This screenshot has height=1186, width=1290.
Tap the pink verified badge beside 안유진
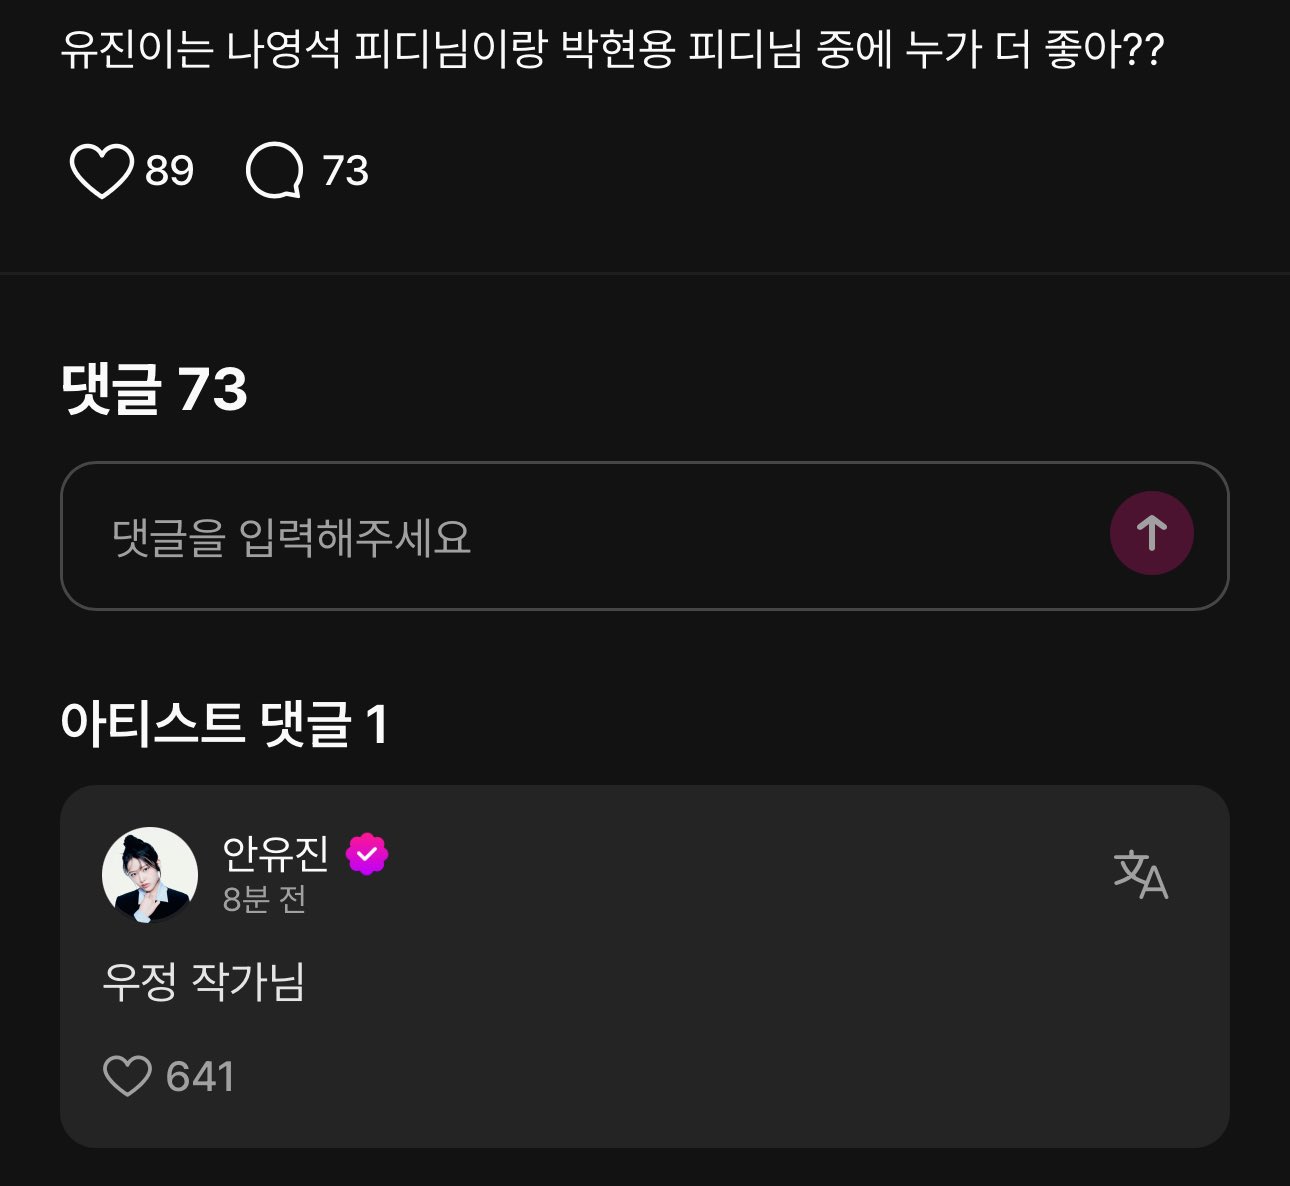coord(367,854)
